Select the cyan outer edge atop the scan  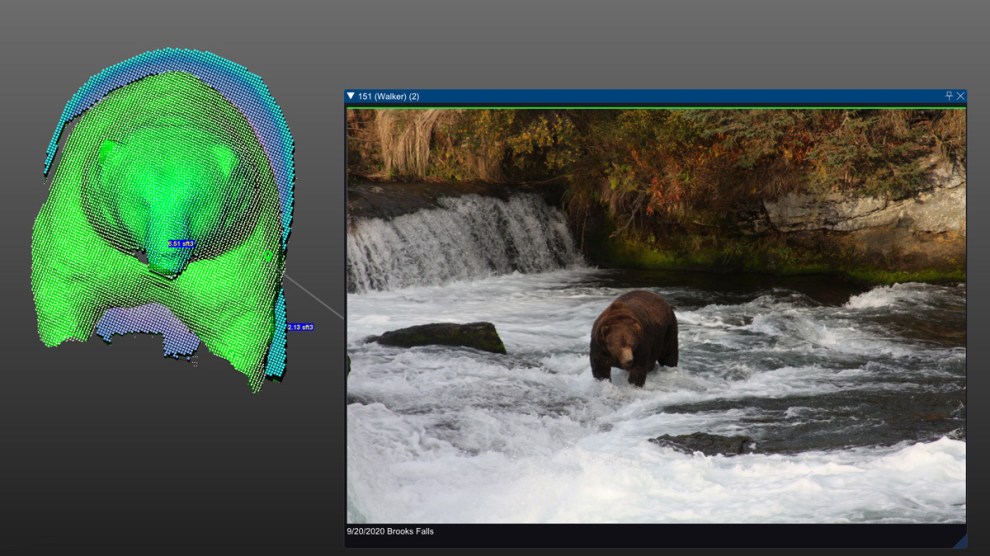point(170,60)
